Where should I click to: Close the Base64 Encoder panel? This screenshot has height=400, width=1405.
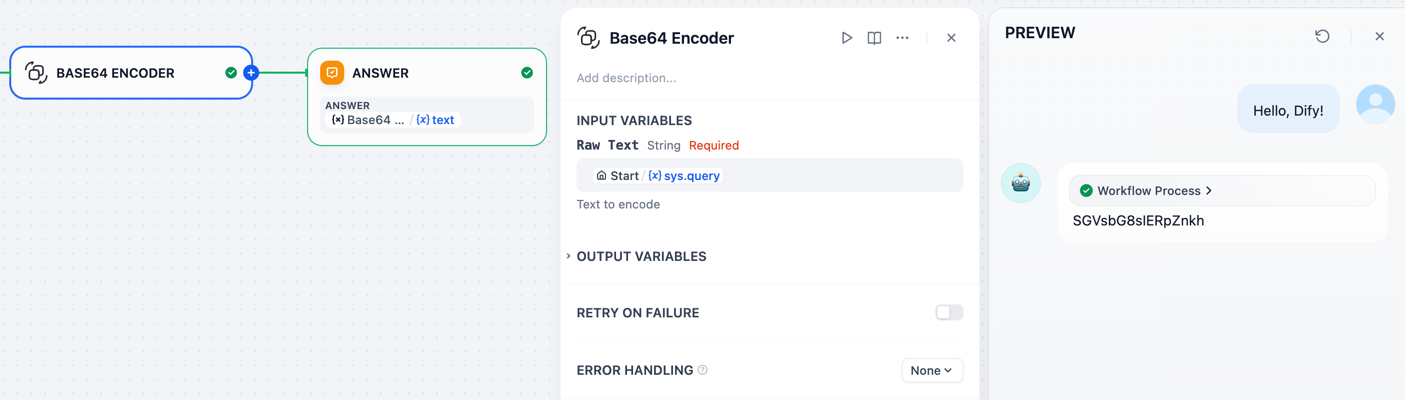tap(951, 38)
